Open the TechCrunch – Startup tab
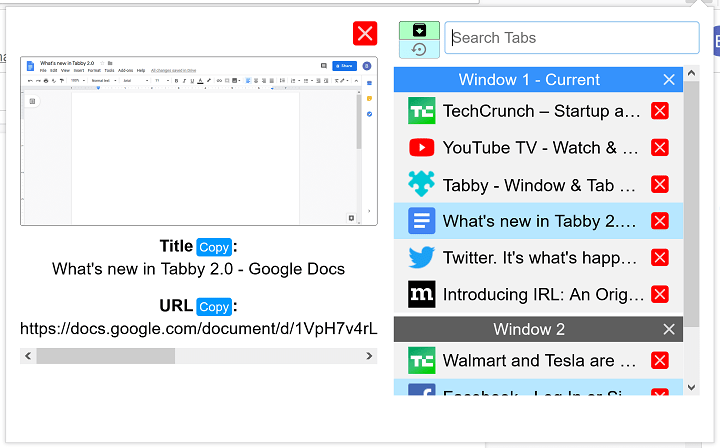The height and width of the screenshot is (448, 720). click(541, 111)
